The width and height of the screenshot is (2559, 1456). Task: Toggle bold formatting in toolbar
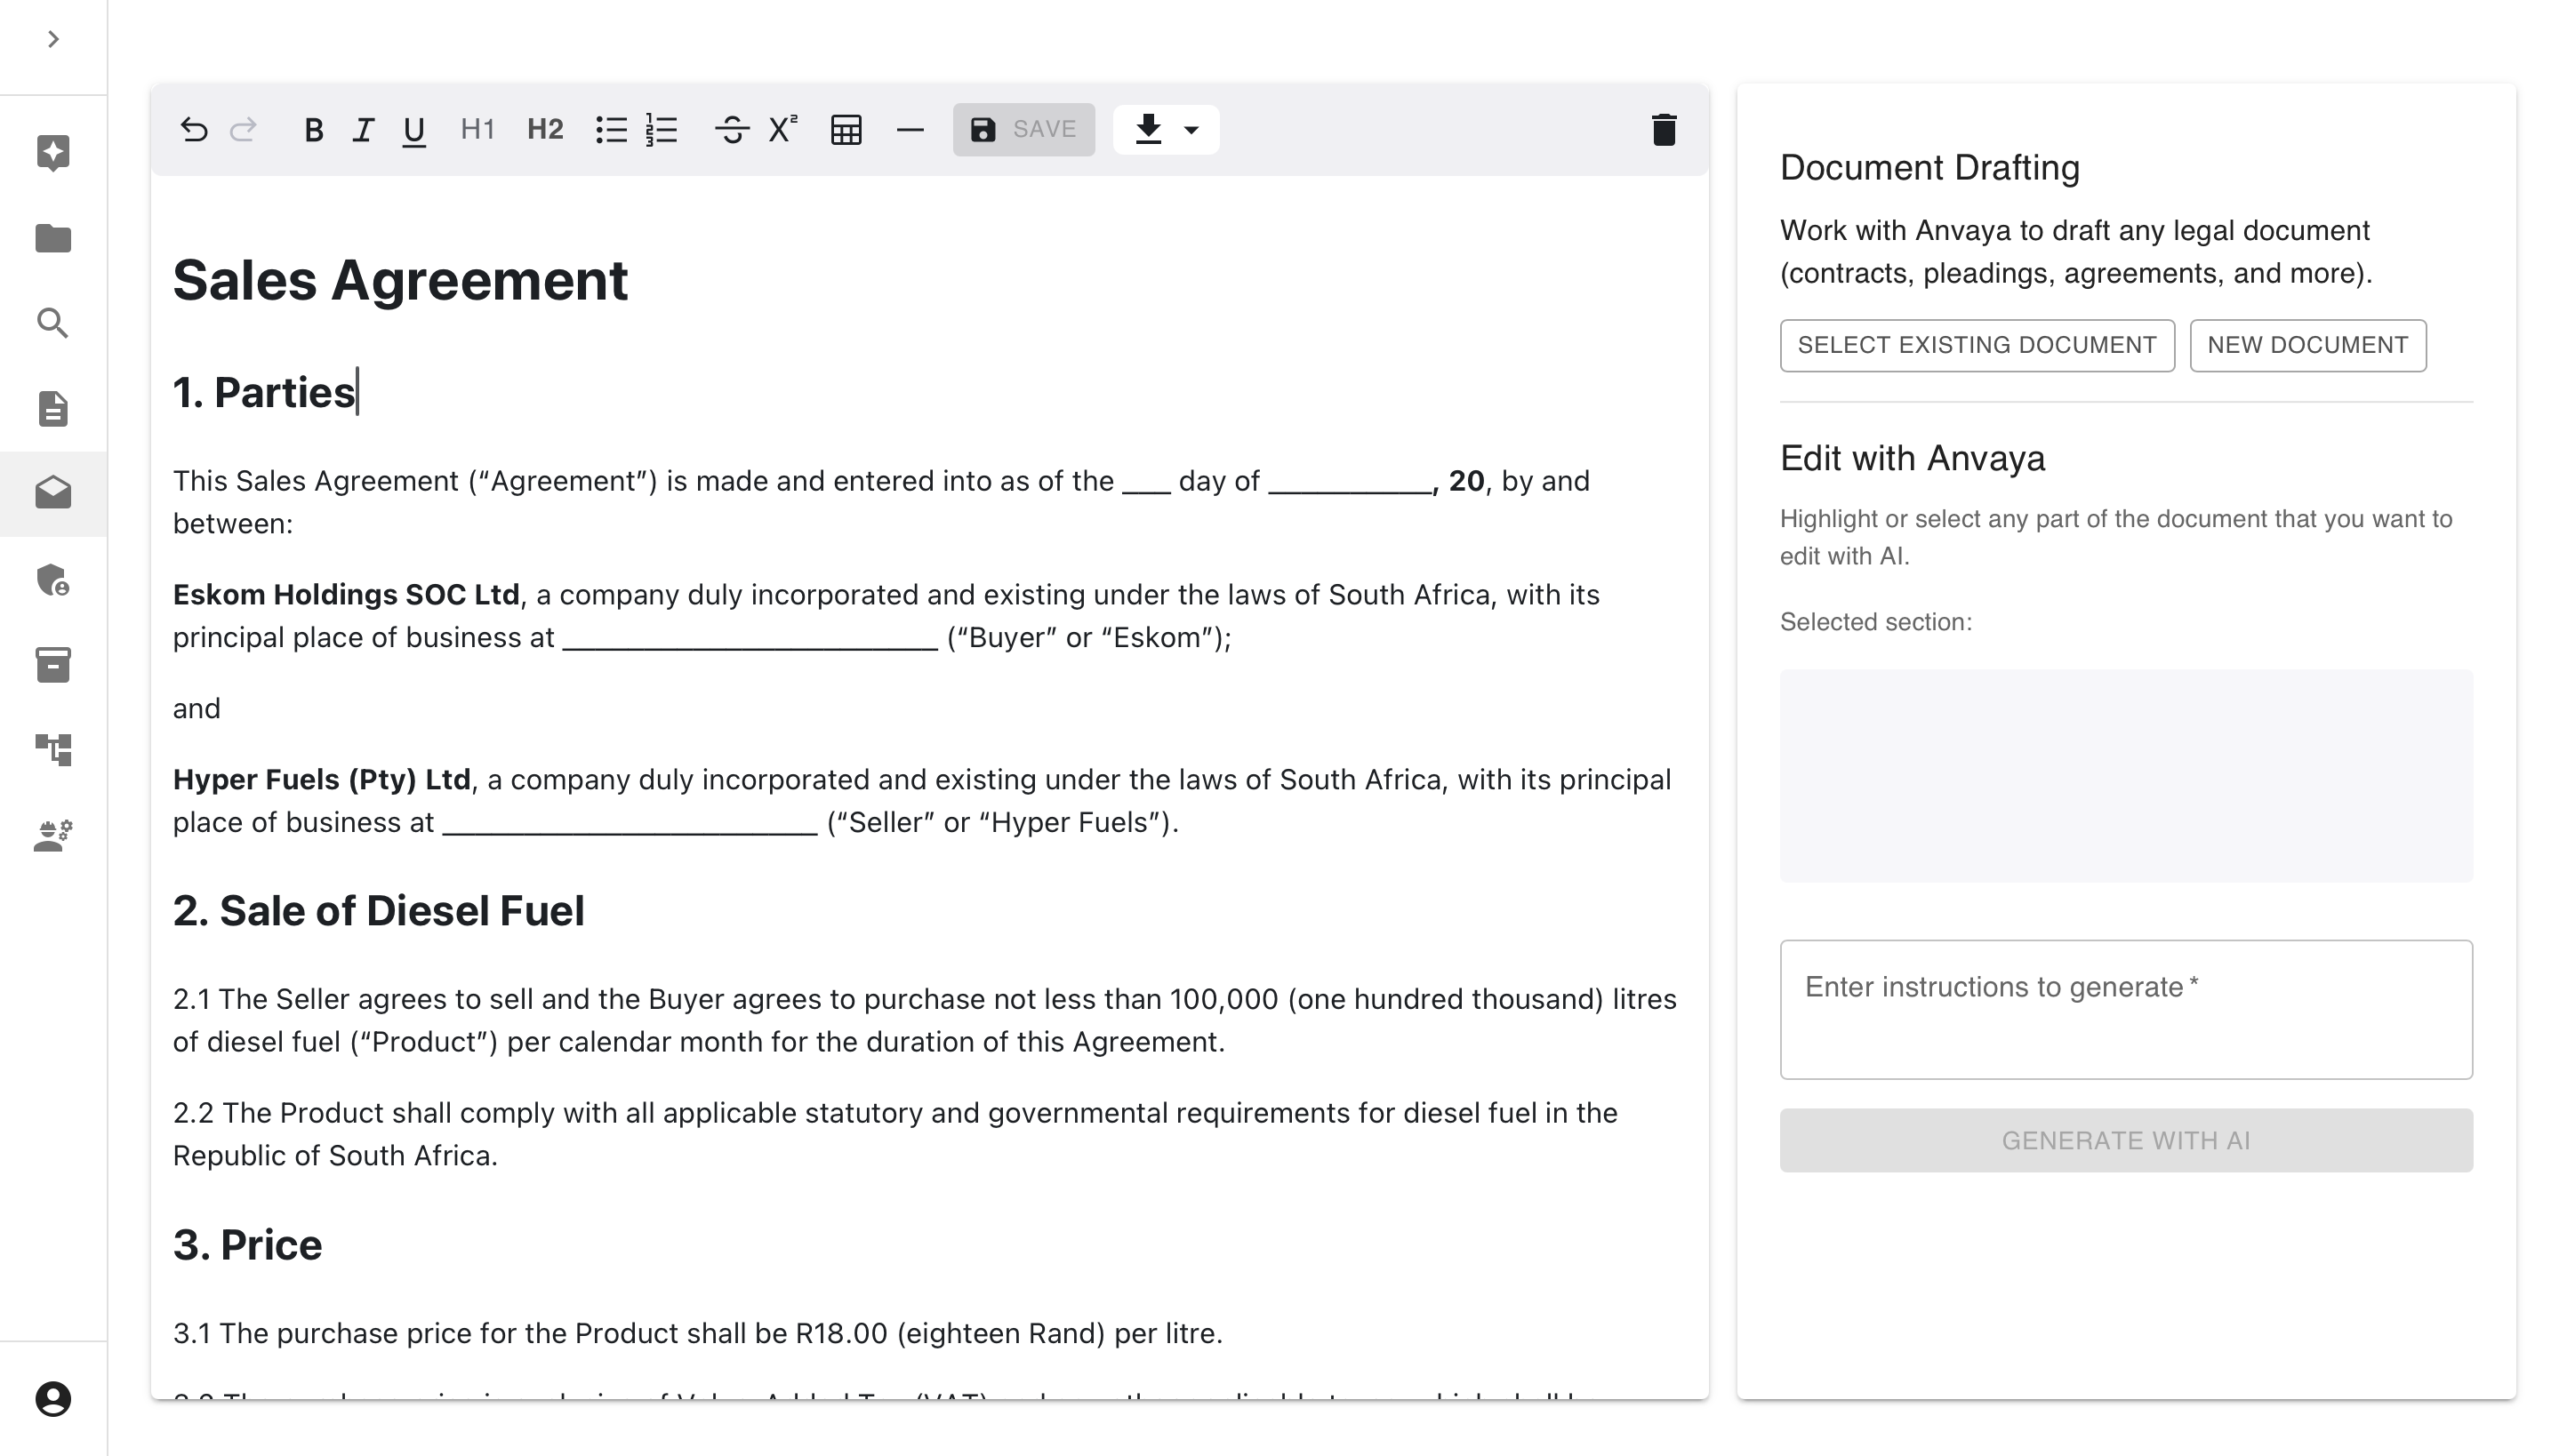pos(313,130)
